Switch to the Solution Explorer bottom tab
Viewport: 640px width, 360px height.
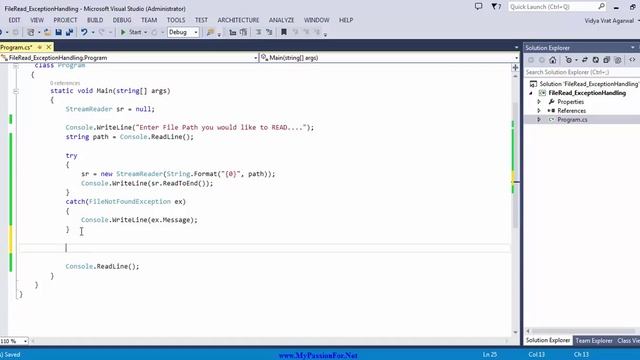coord(548,340)
